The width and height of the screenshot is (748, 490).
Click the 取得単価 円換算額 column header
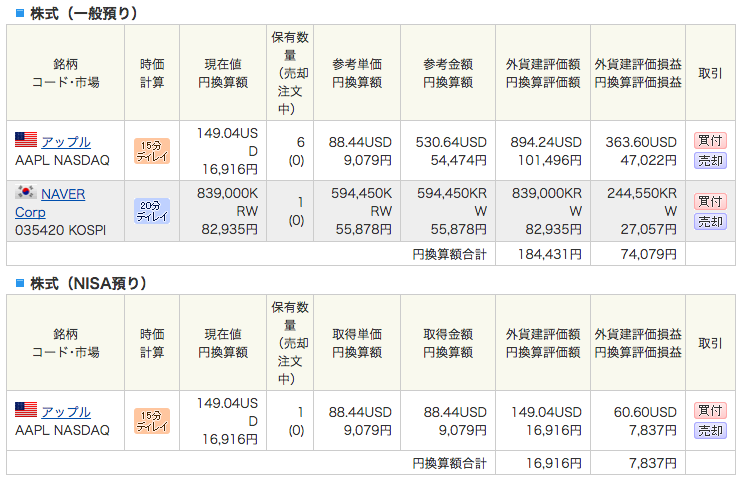coord(357,343)
